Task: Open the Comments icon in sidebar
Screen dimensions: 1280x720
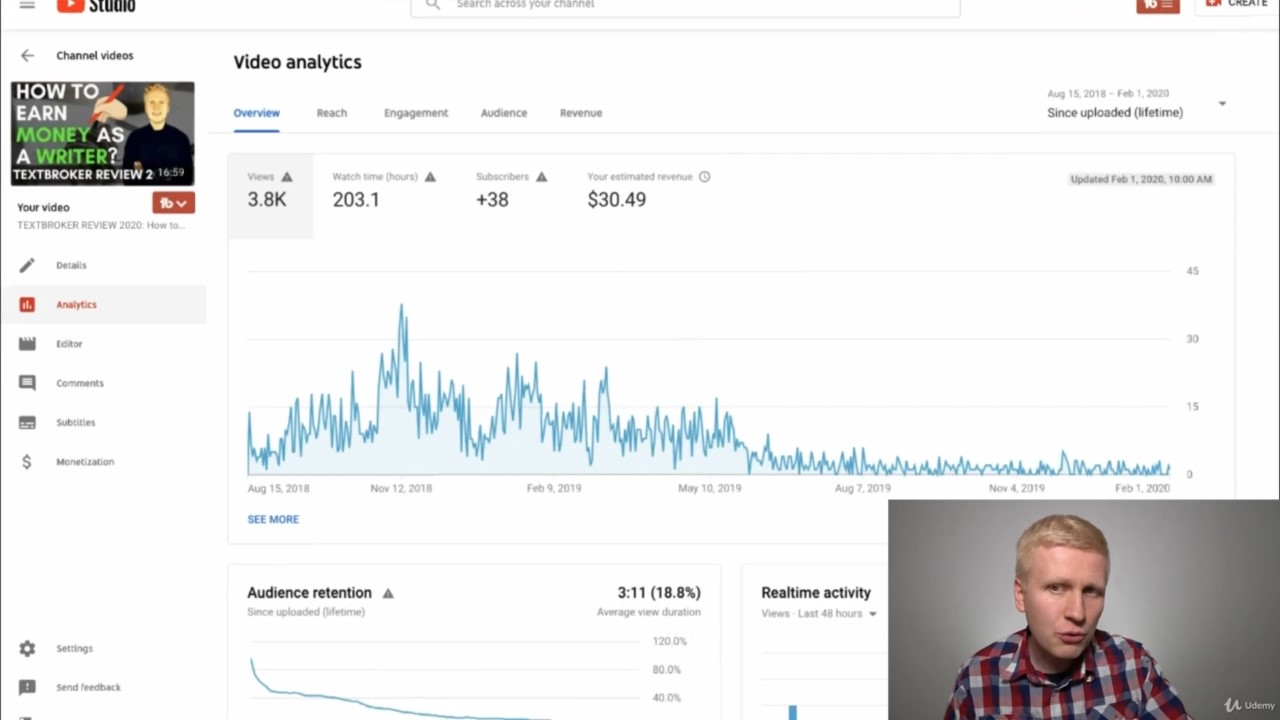Action: [27, 383]
